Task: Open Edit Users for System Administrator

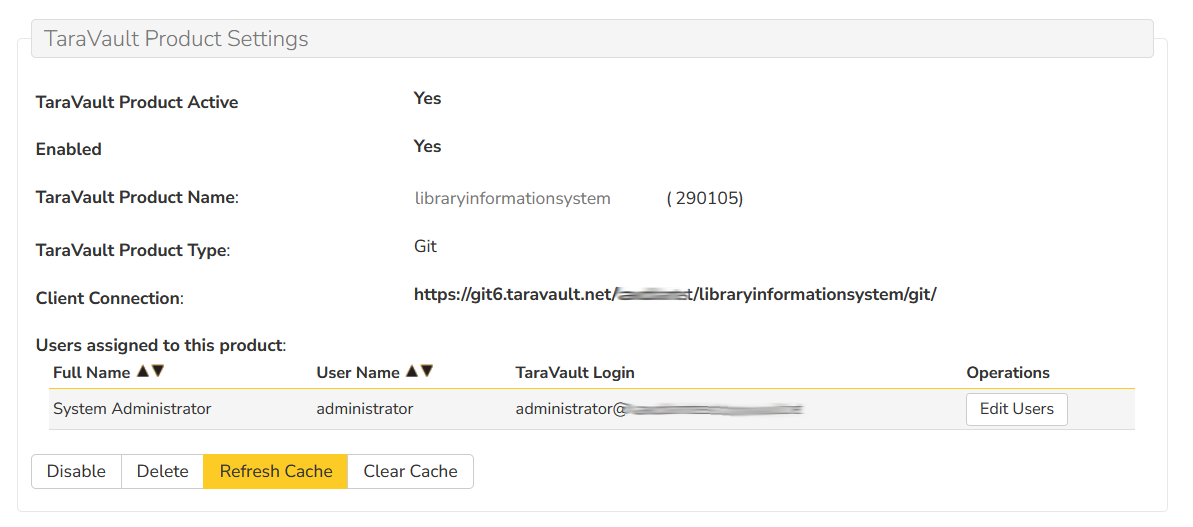Action: point(1016,409)
